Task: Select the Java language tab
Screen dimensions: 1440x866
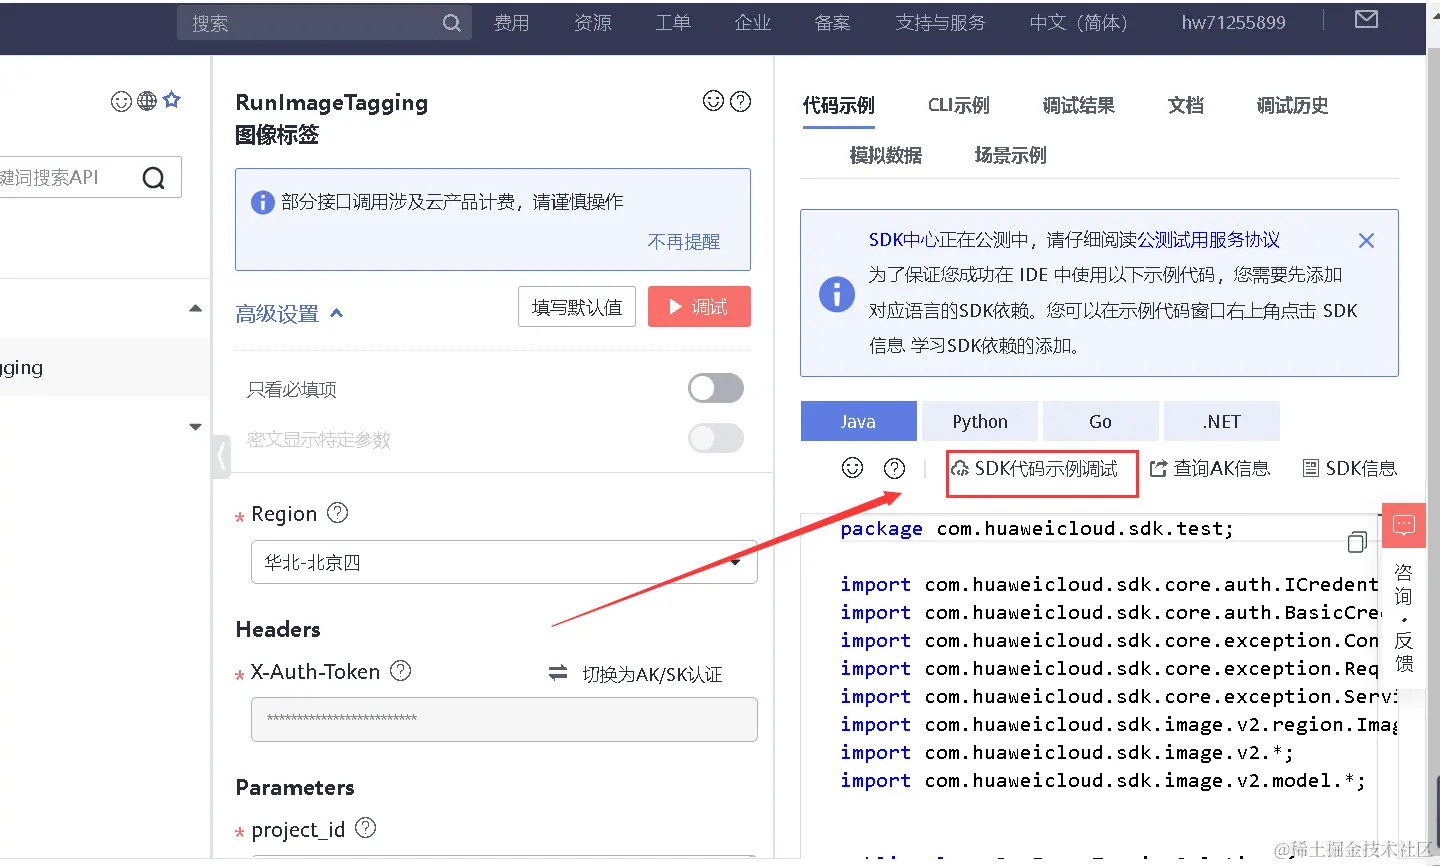Action: pyautogui.click(x=858, y=421)
